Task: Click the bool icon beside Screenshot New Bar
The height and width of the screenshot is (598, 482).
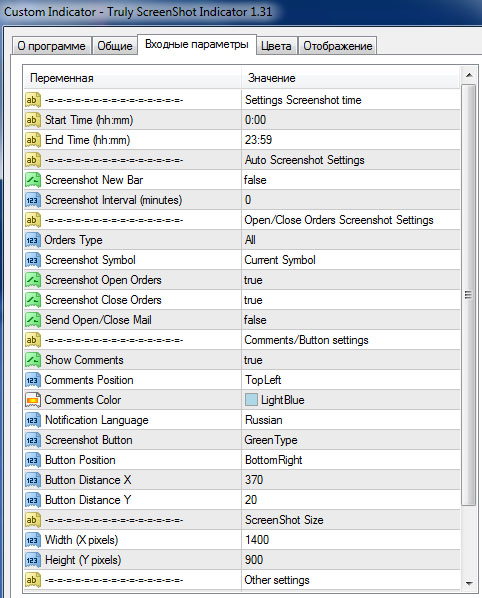Action: click(x=32, y=180)
